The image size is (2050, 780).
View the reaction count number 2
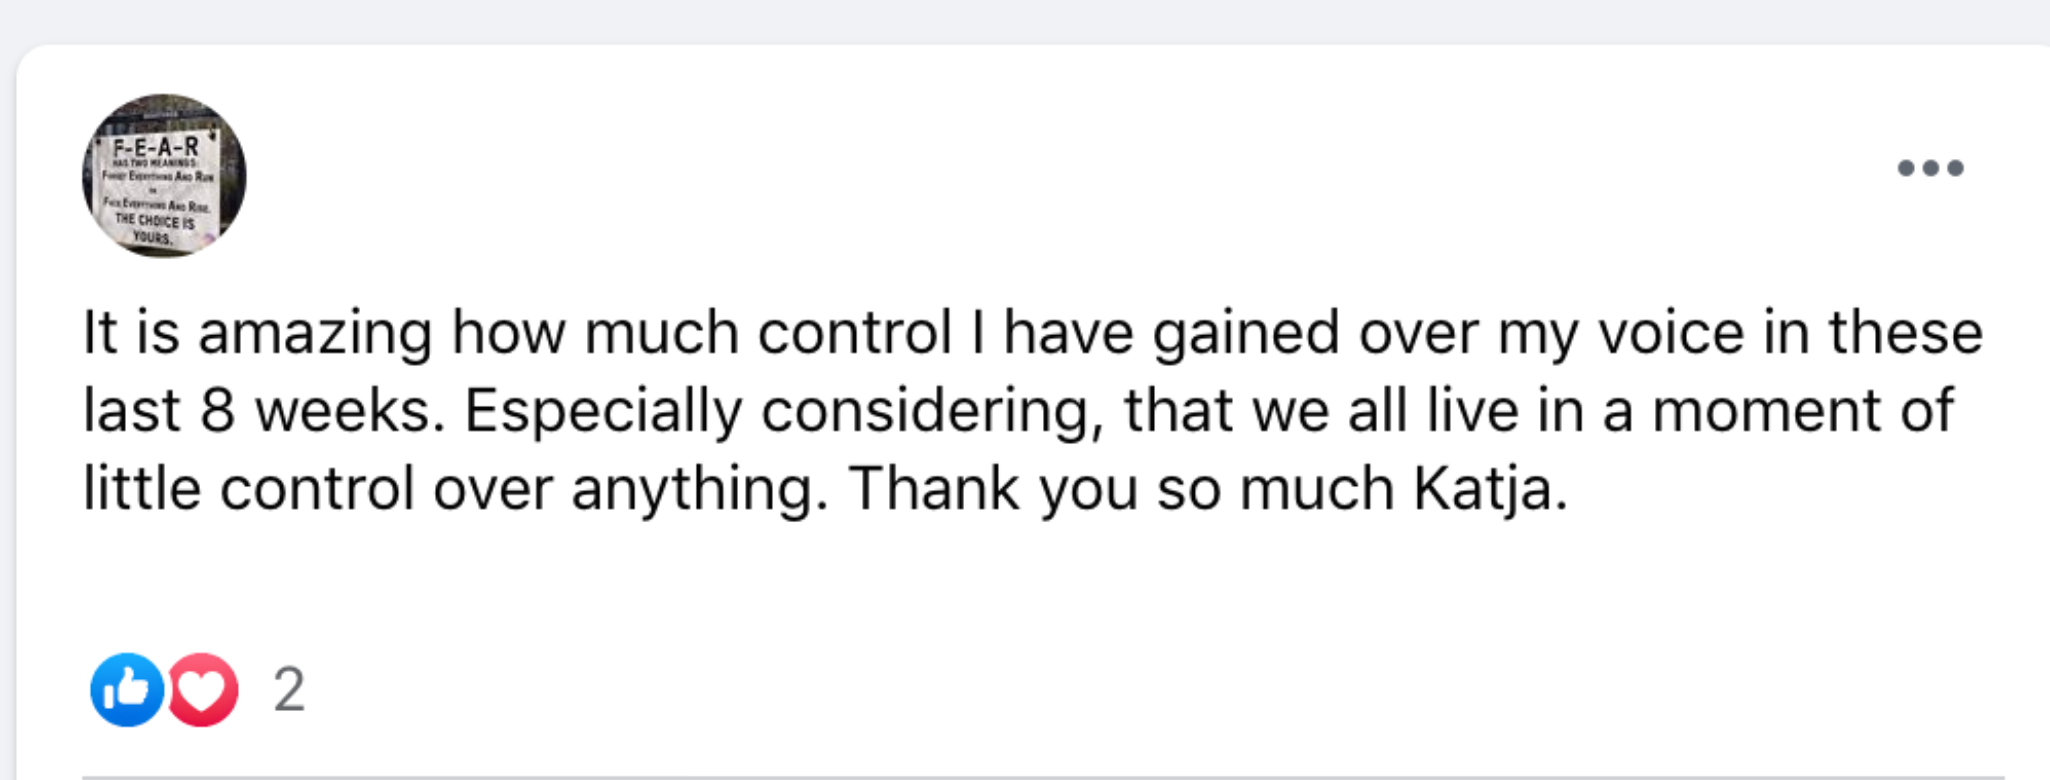(x=289, y=690)
